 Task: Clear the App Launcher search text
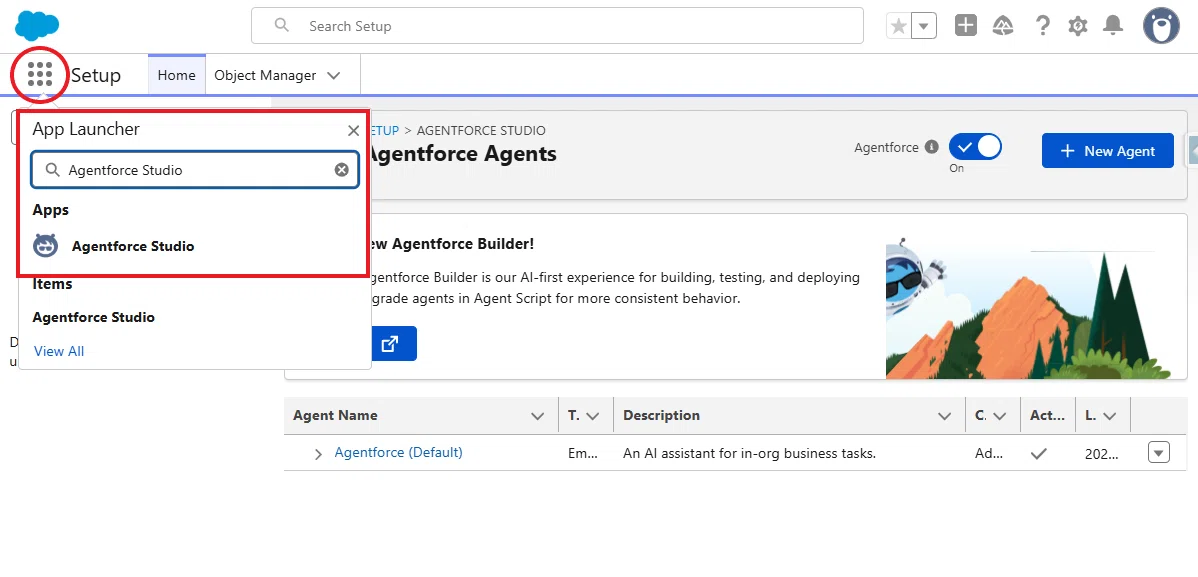(342, 170)
